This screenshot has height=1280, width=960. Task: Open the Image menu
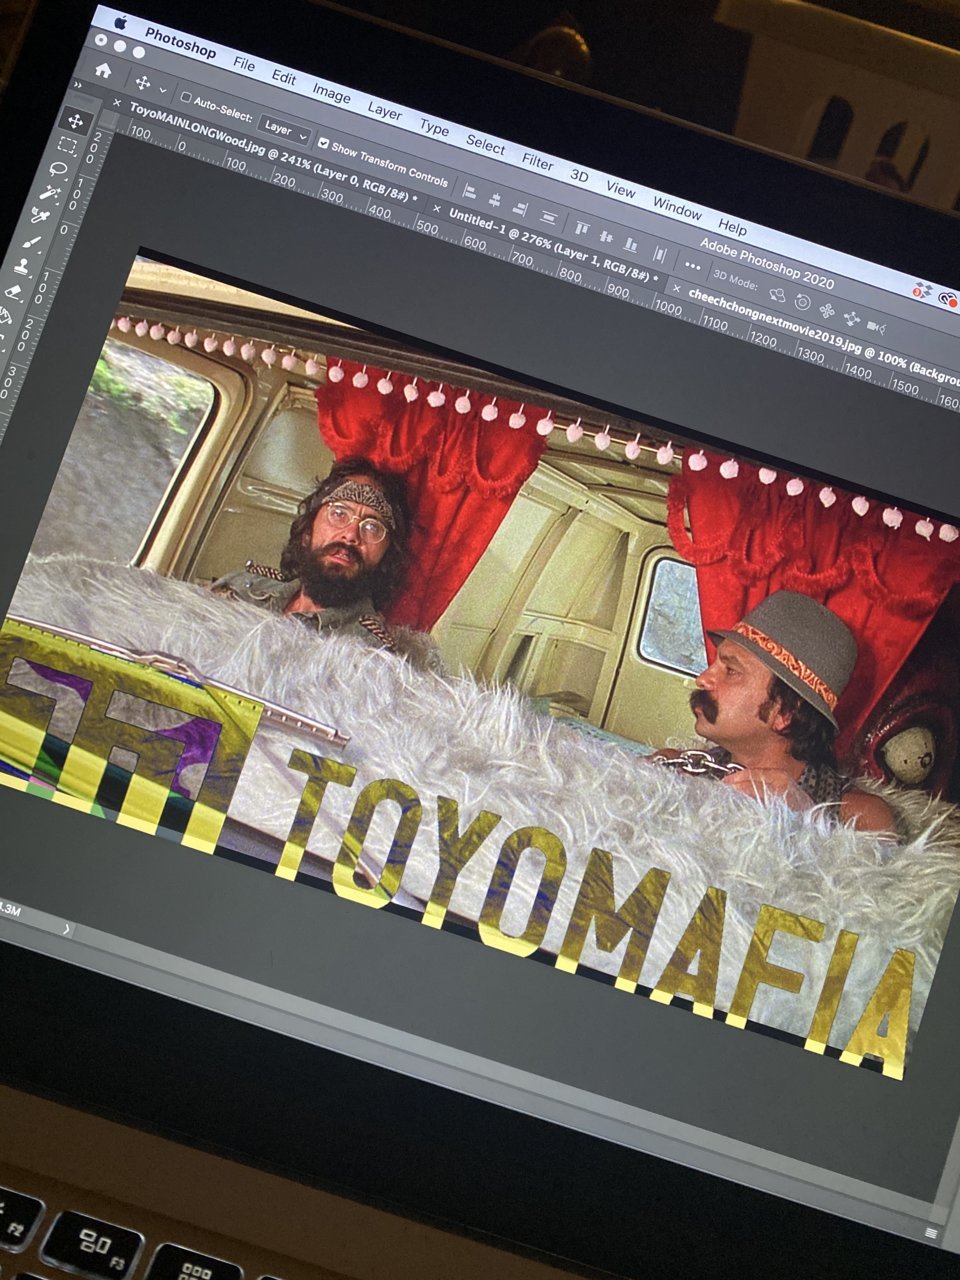(x=331, y=94)
